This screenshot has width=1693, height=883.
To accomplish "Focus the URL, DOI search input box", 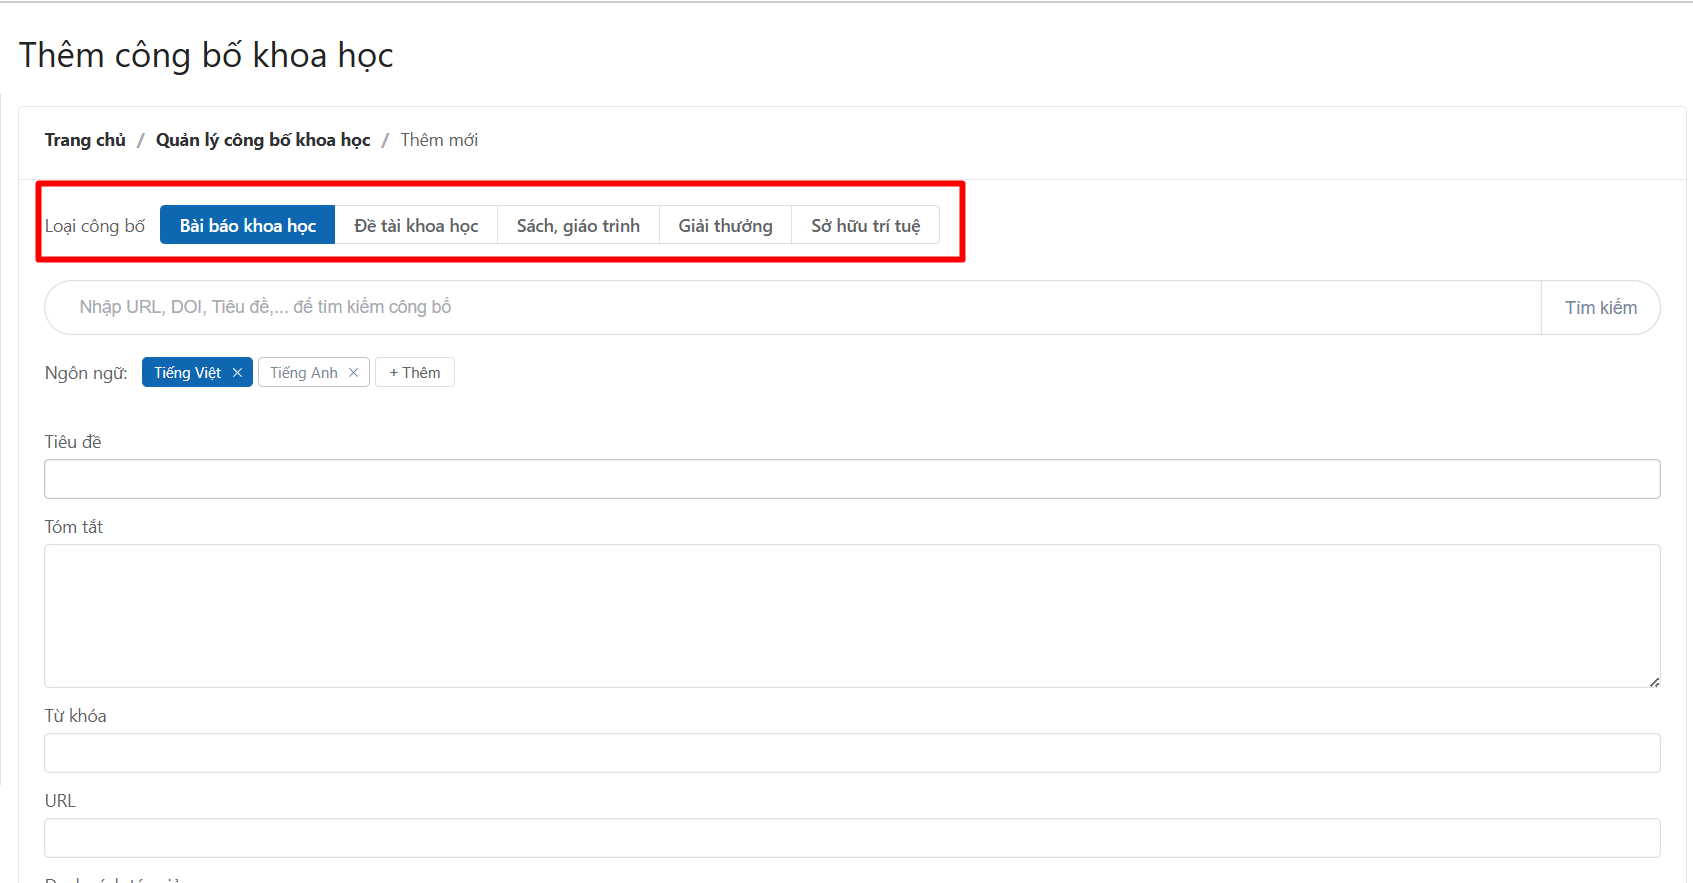I will (792, 308).
